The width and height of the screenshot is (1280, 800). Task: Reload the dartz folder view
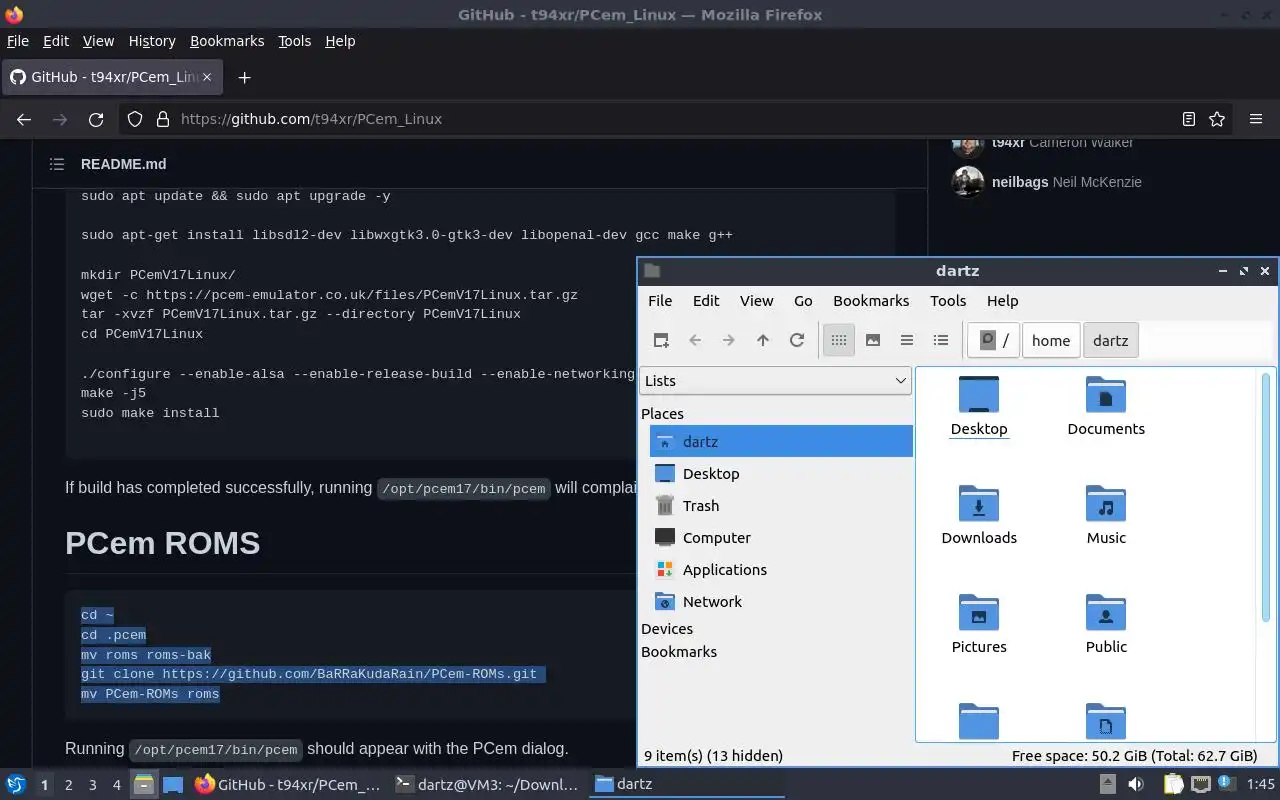pos(797,340)
